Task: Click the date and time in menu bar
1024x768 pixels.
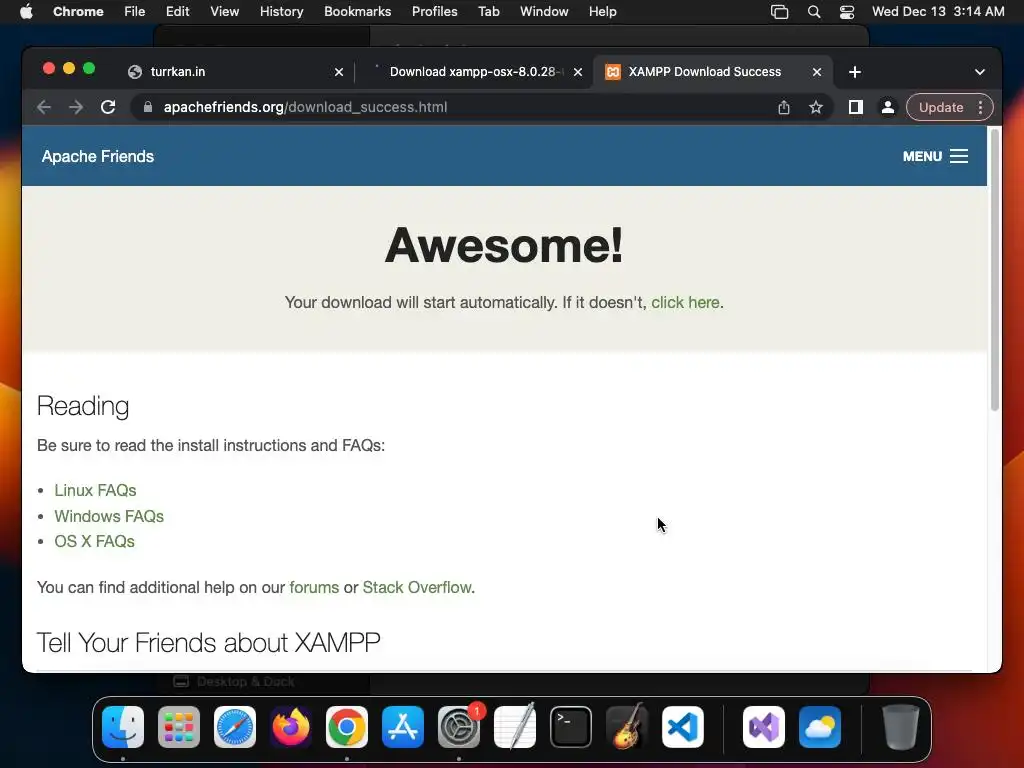Action: click(938, 12)
